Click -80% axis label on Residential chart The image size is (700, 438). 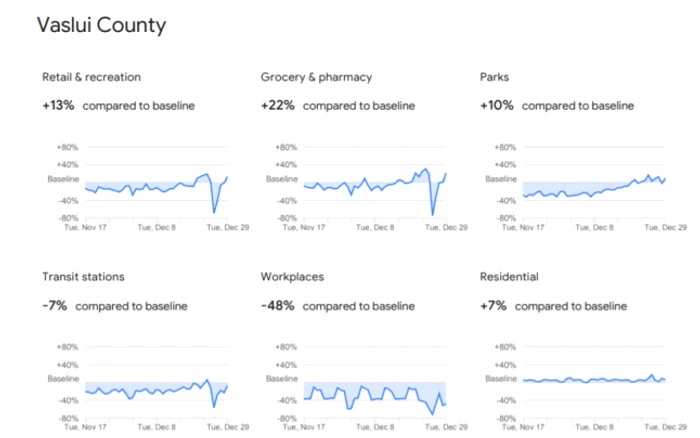pos(506,418)
